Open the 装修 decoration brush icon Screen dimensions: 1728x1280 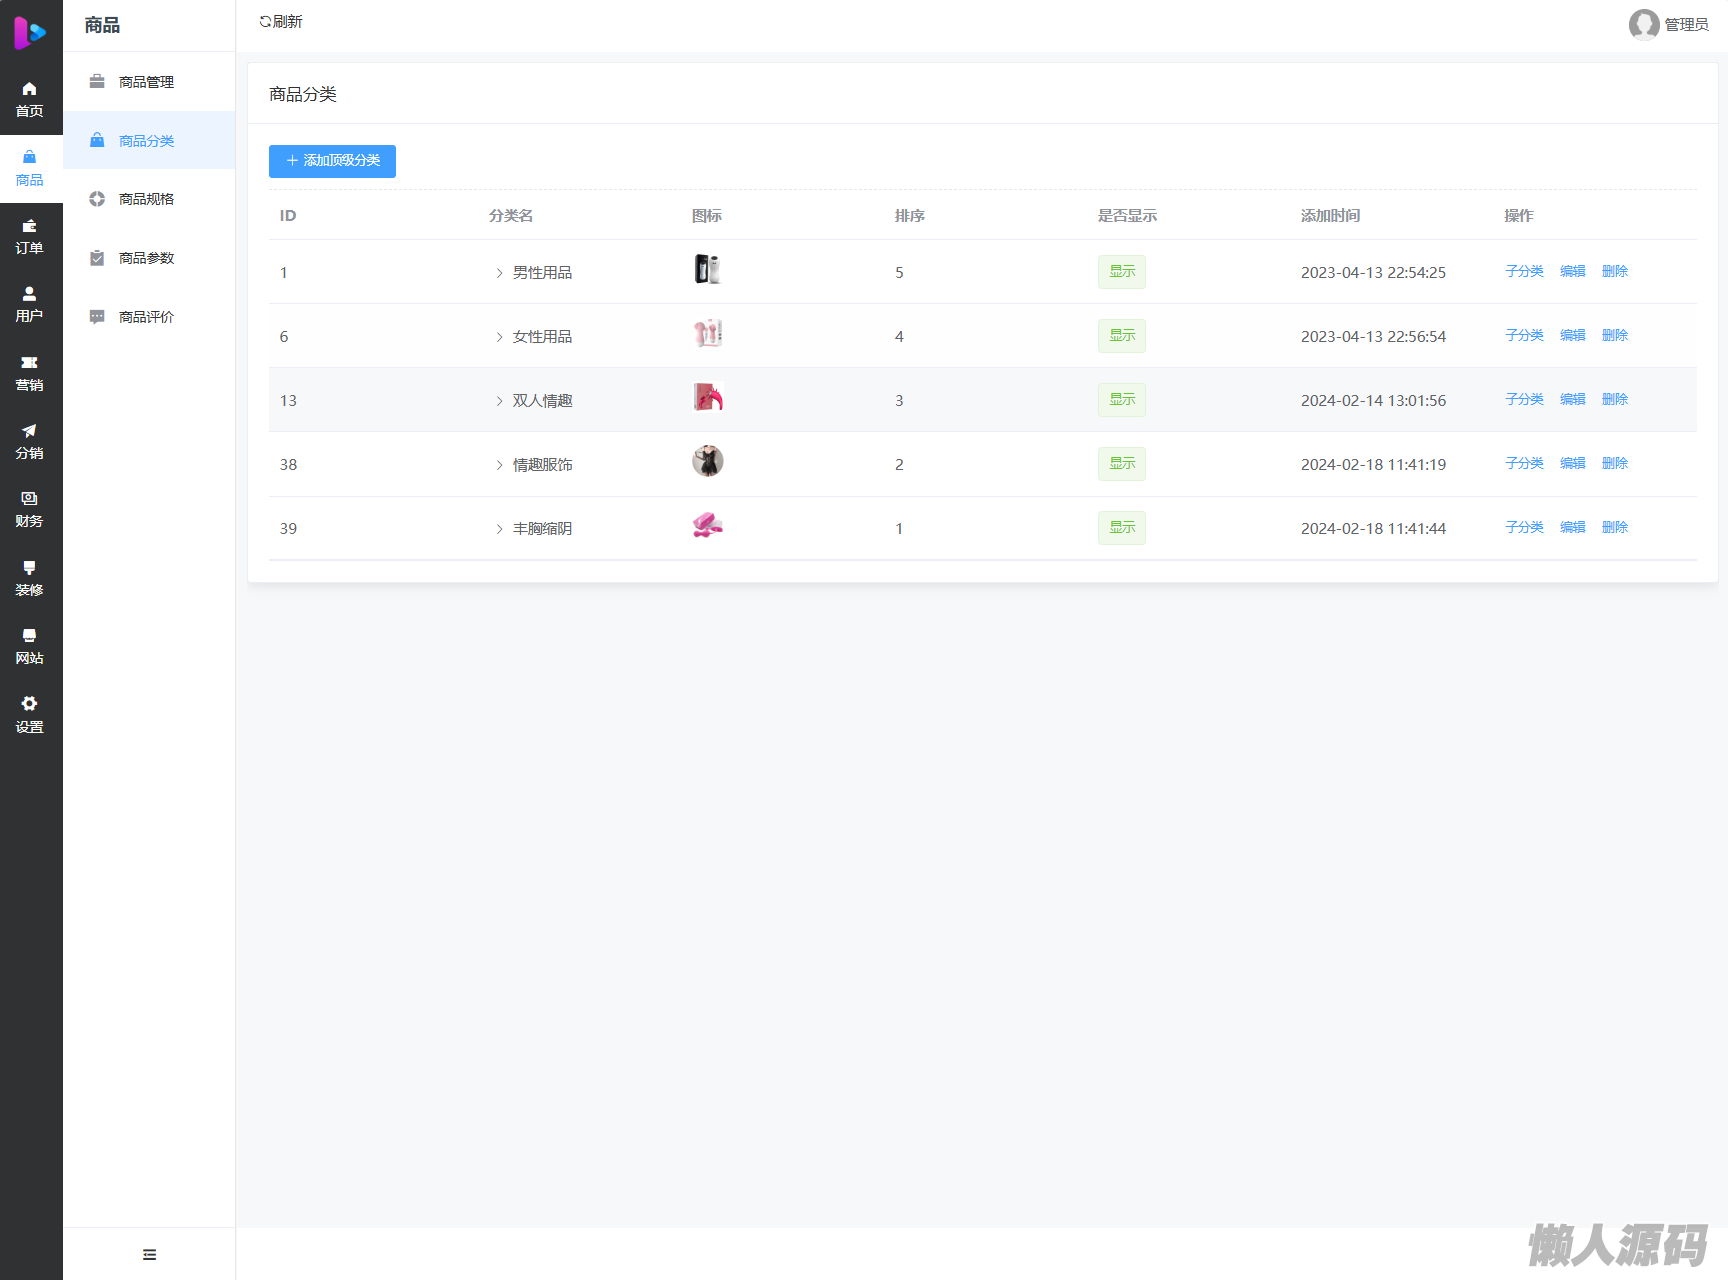29,567
